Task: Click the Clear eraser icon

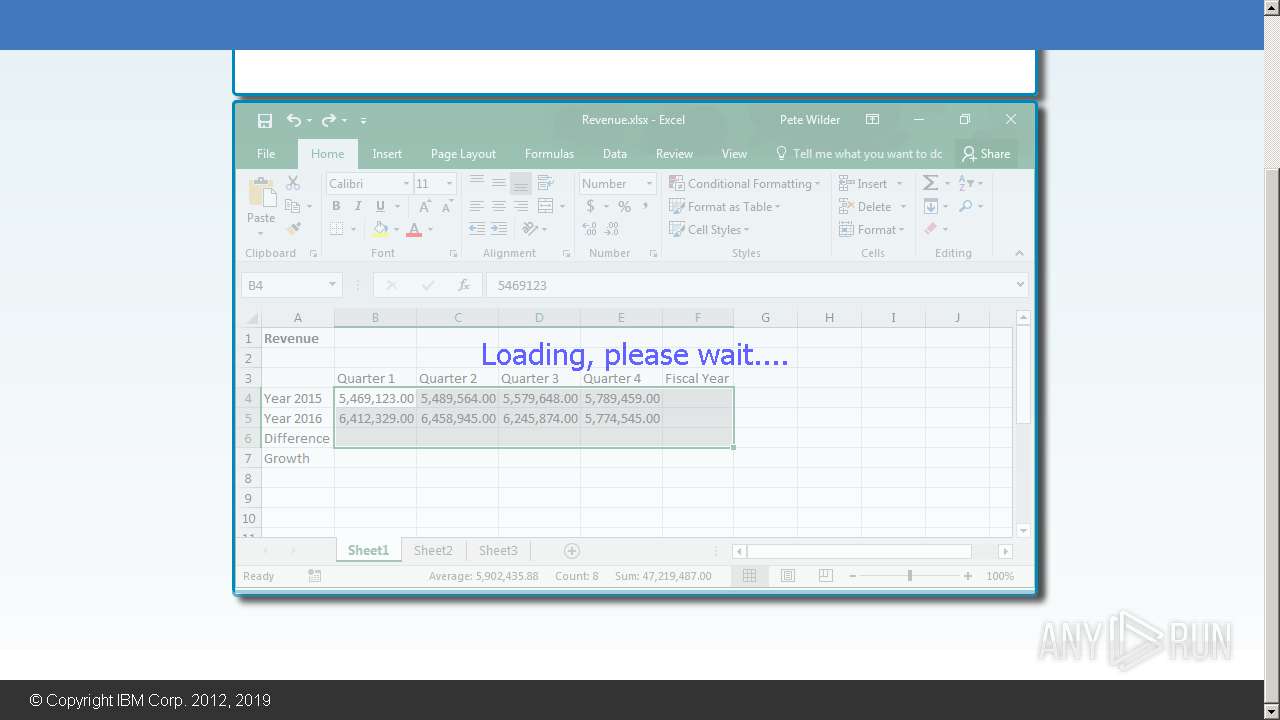Action: tap(931, 229)
